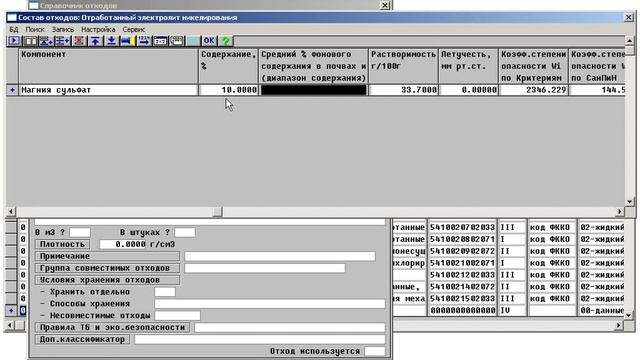Click the 0000000000000 code cell
Screen dimensions: 640x360
pyautogui.click(x=462, y=311)
